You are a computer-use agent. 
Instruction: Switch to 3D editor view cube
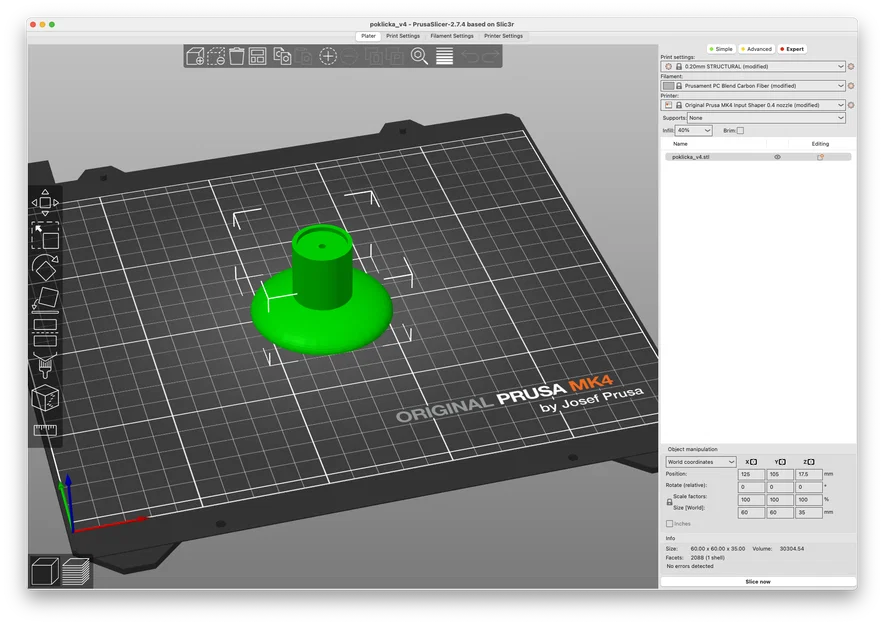[45, 571]
